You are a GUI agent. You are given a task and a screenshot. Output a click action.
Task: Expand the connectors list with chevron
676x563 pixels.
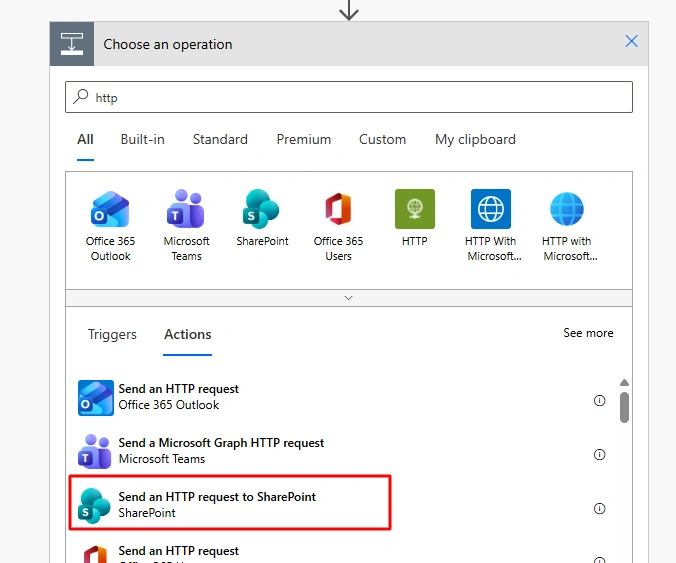349,298
